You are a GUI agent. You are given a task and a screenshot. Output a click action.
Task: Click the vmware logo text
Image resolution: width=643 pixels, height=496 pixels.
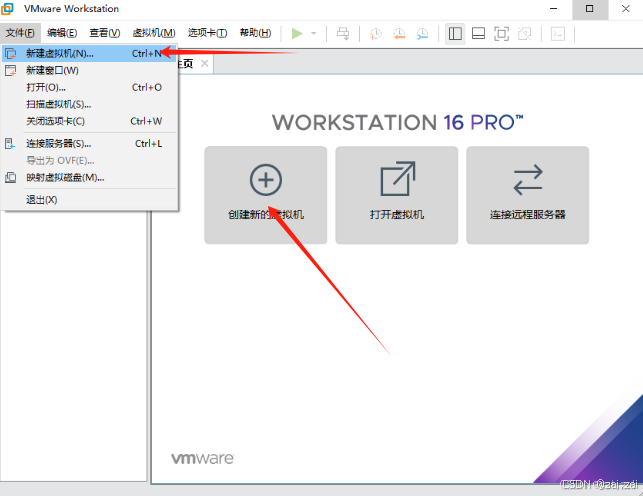(203, 458)
